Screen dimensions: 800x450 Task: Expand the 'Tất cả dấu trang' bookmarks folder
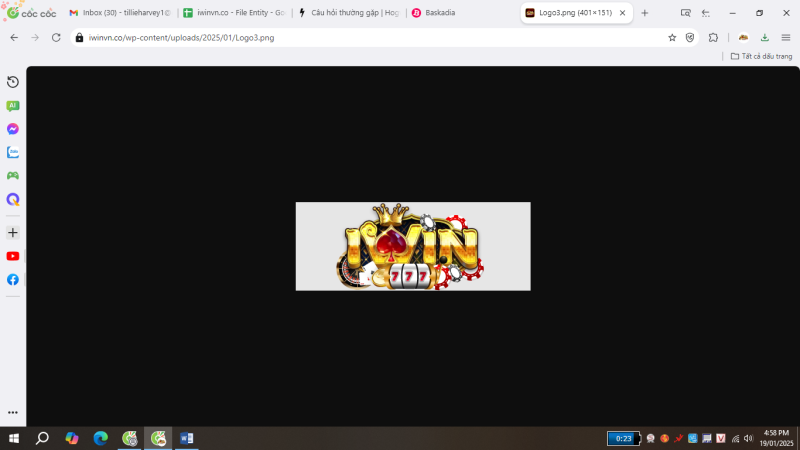tap(762, 56)
